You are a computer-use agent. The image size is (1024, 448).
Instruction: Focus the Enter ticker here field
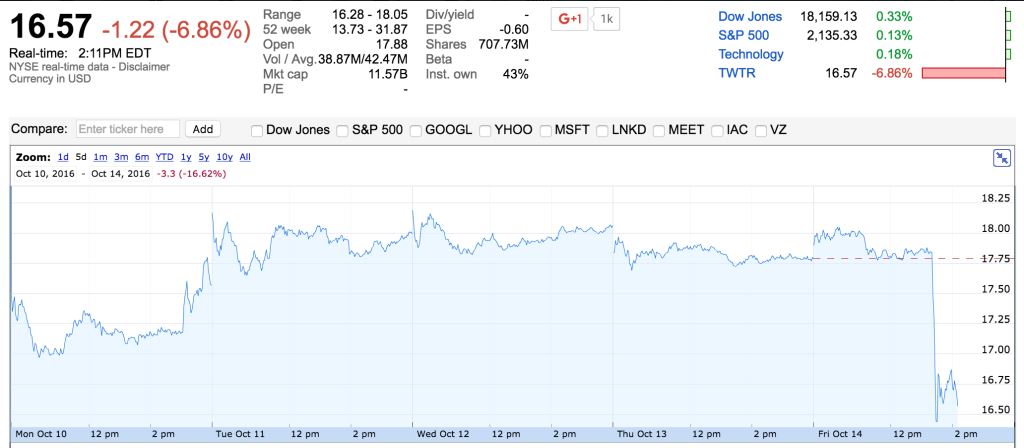click(x=128, y=129)
